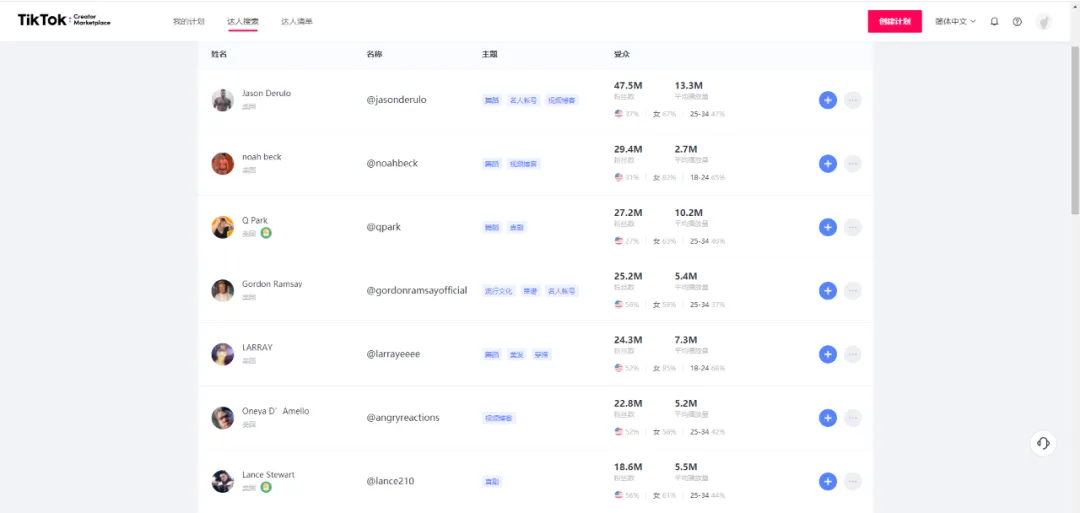The image size is (1080, 513).
Task: Click the pink 创建计划 button
Action: [895, 21]
